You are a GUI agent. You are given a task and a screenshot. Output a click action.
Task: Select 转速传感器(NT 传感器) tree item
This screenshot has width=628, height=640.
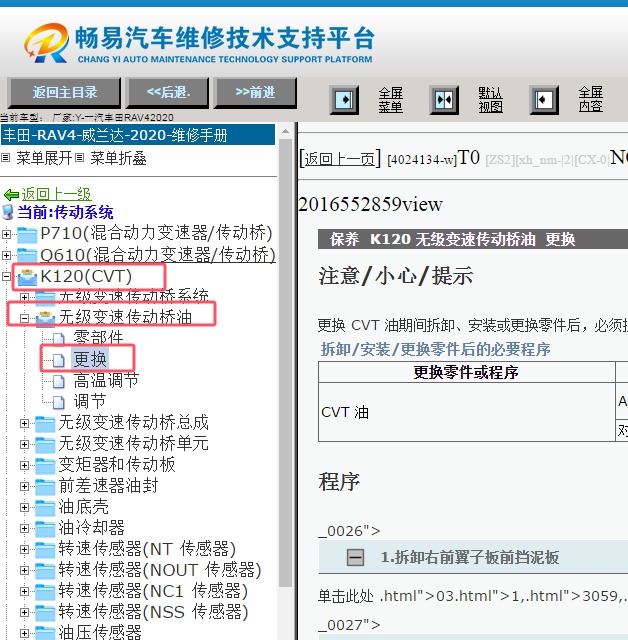coord(147,549)
